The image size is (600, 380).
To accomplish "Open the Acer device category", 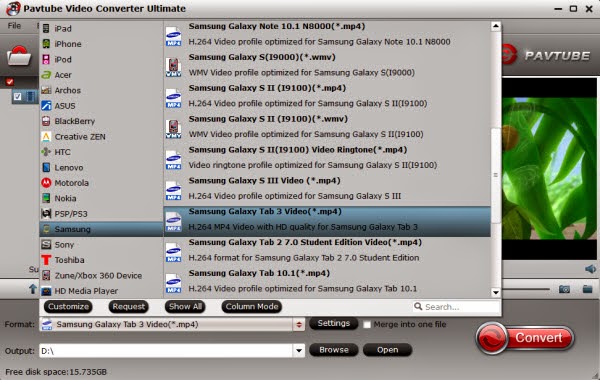I will [x=101, y=75].
